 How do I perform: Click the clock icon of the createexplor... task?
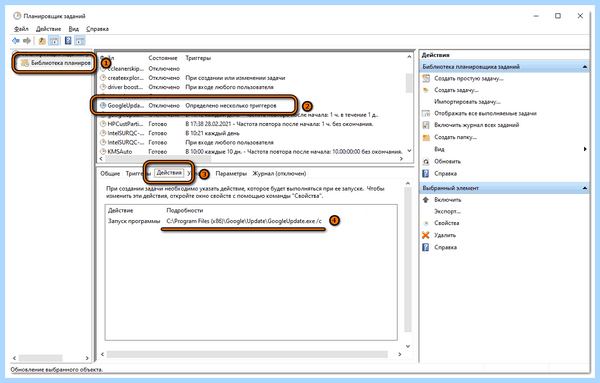[103, 78]
